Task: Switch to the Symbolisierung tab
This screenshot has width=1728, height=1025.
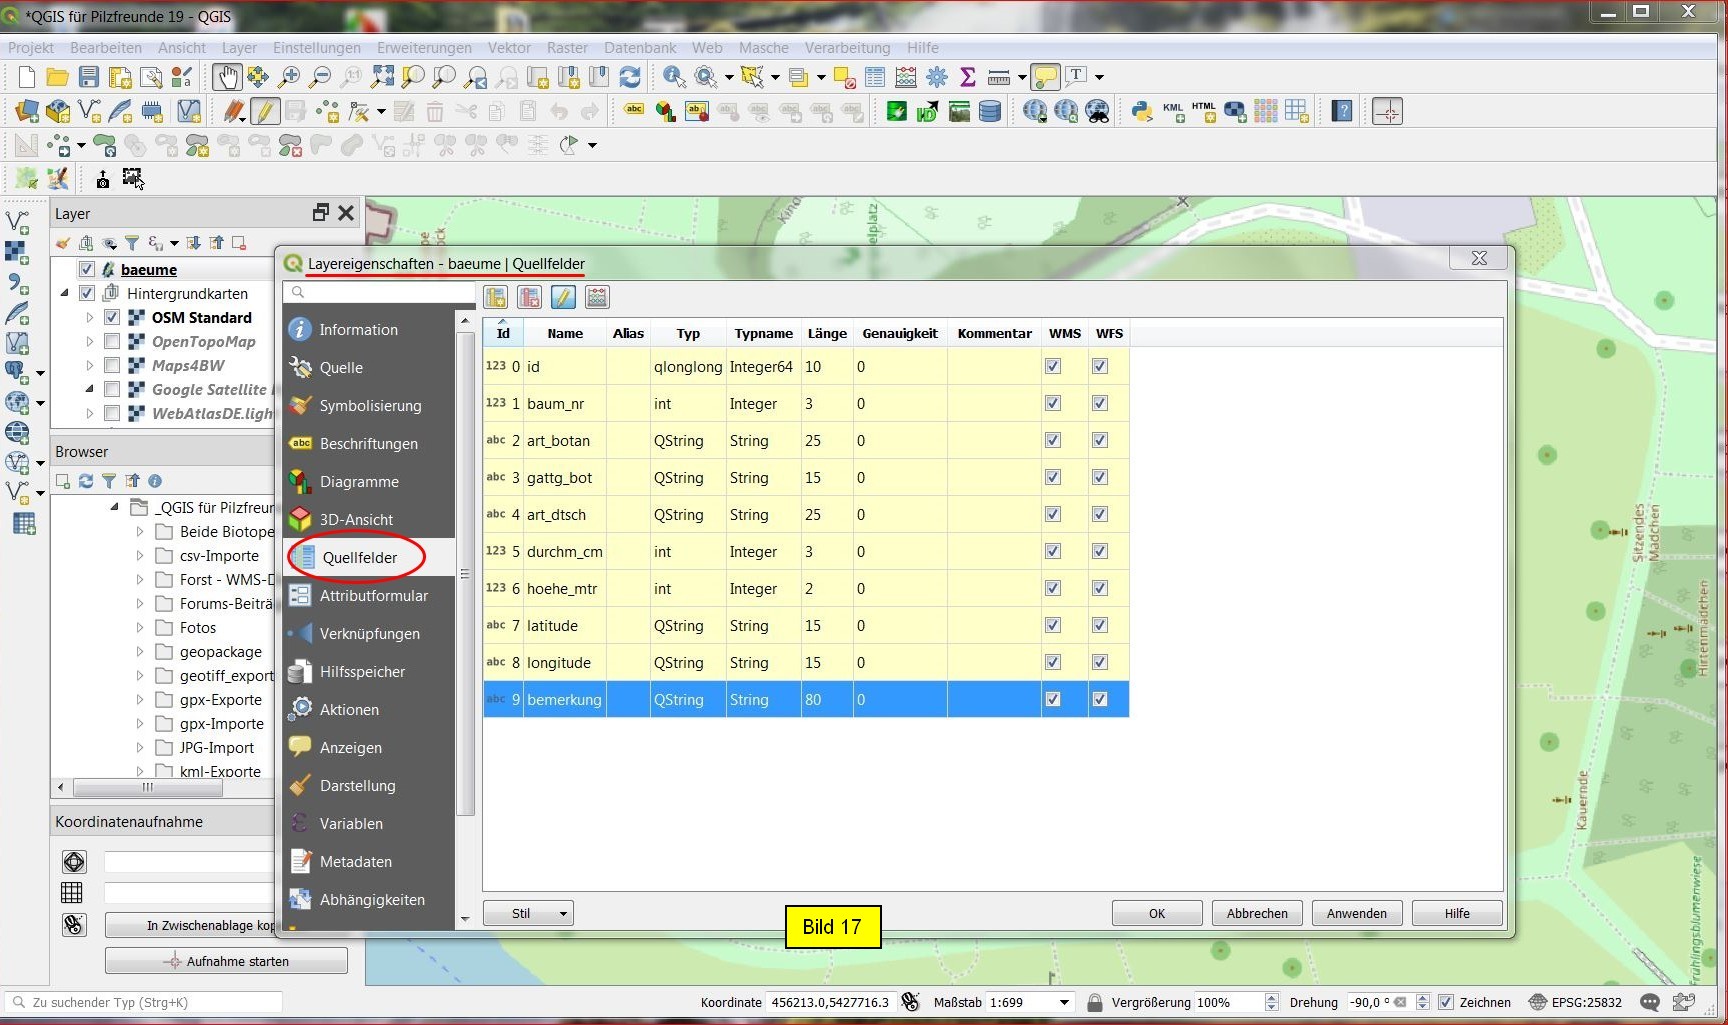Action: pyautogui.click(x=370, y=405)
